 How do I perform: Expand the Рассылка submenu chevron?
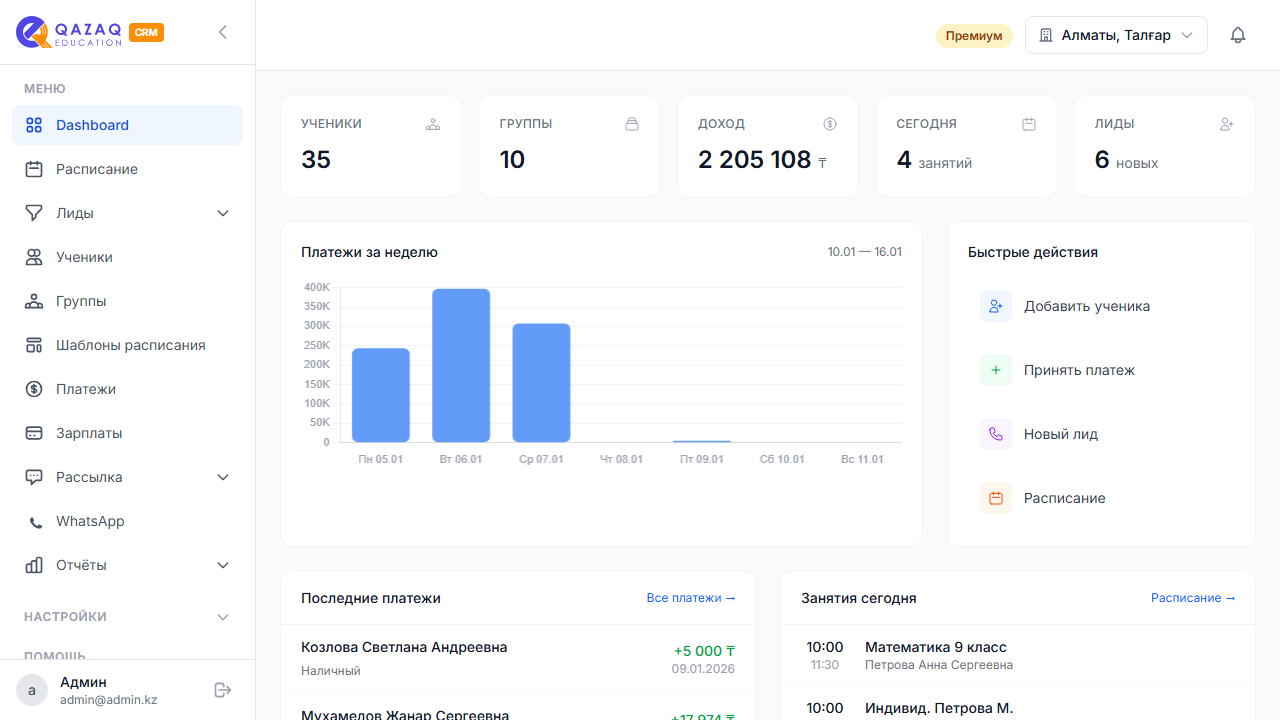click(223, 477)
